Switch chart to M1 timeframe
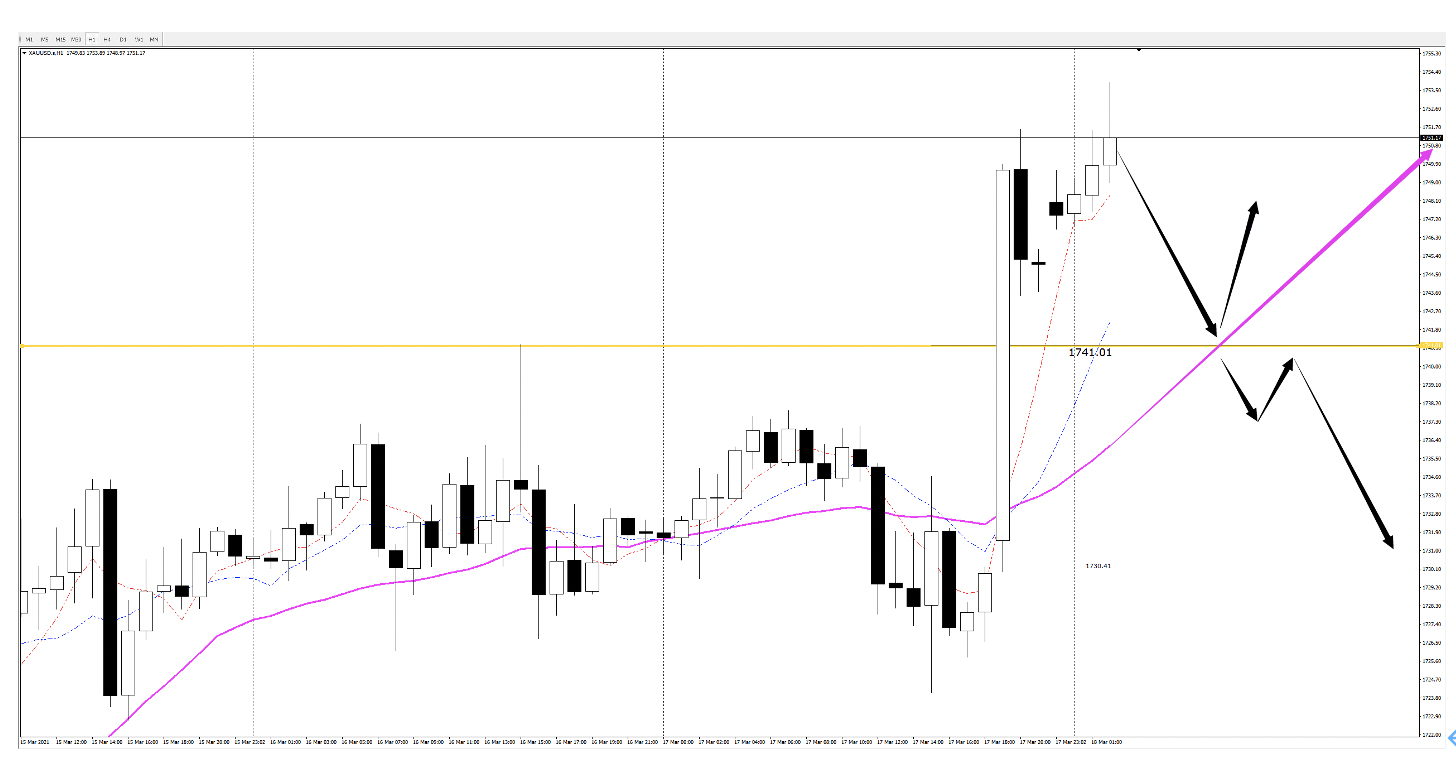This screenshot has height=768, width=1456. click(x=29, y=39)
